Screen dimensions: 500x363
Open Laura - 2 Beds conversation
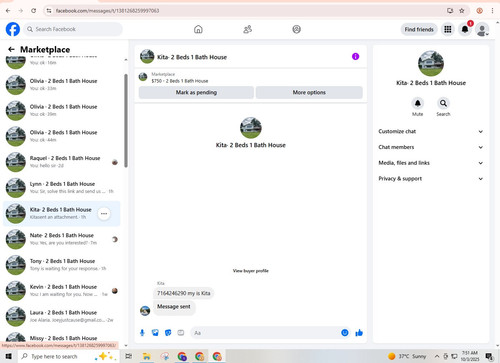[x=62, y=316]
